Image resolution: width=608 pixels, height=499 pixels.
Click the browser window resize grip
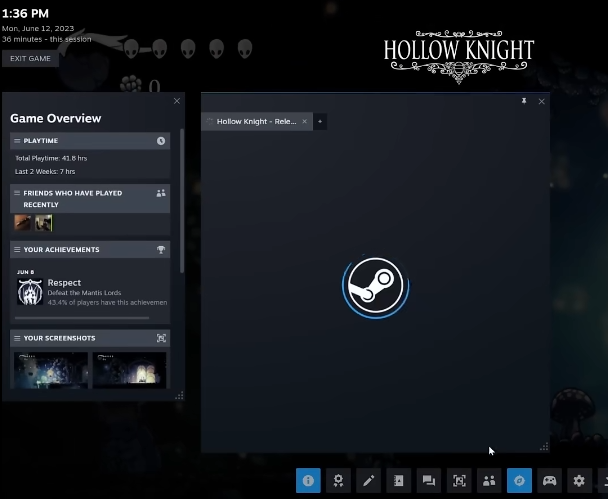tap(544, 447)
